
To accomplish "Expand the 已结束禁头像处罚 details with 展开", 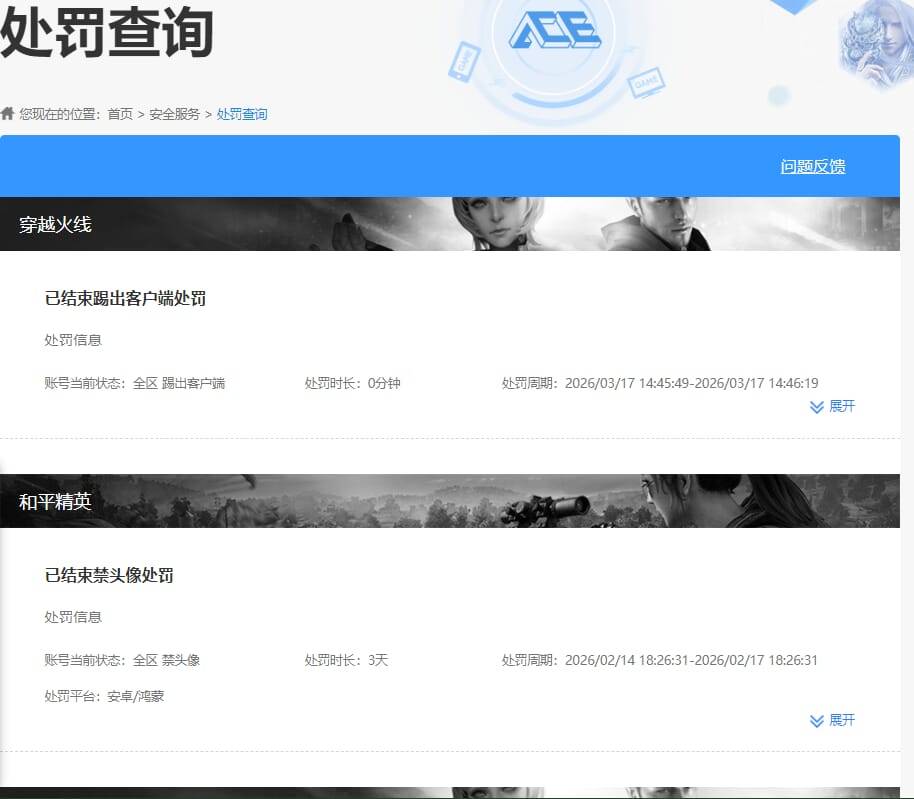I will [x=832, y=720].
